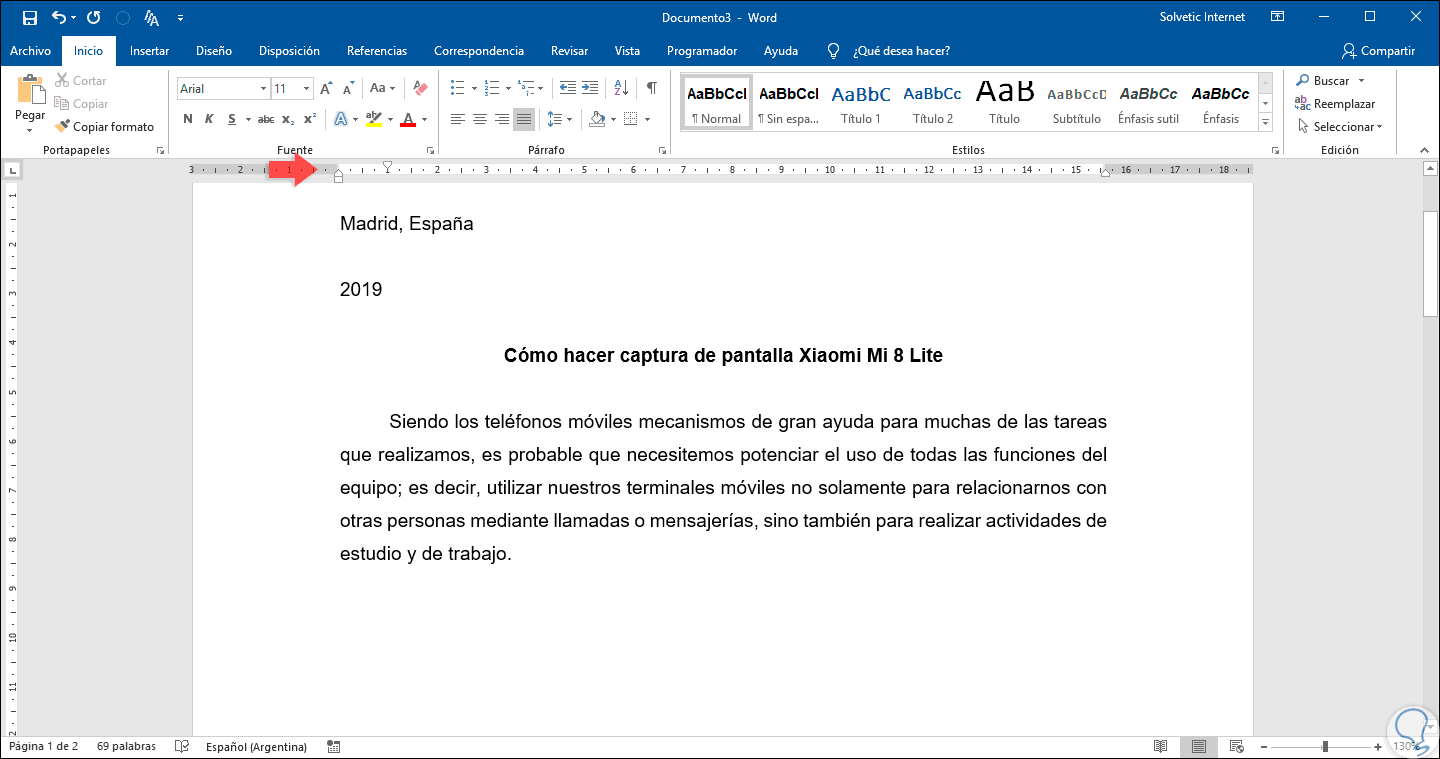Sort the selection alphabetically
1440x759 pixels.
click(620, 88)
